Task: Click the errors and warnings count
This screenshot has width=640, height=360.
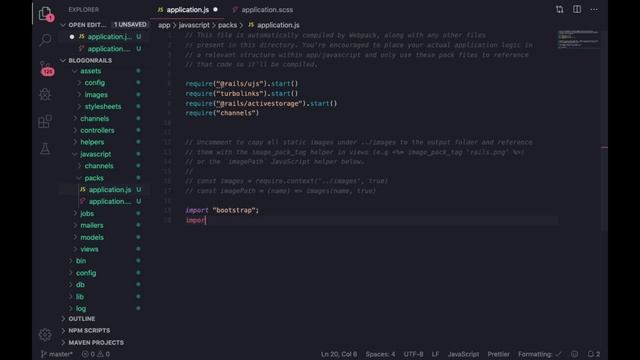Action: (96, 354)
